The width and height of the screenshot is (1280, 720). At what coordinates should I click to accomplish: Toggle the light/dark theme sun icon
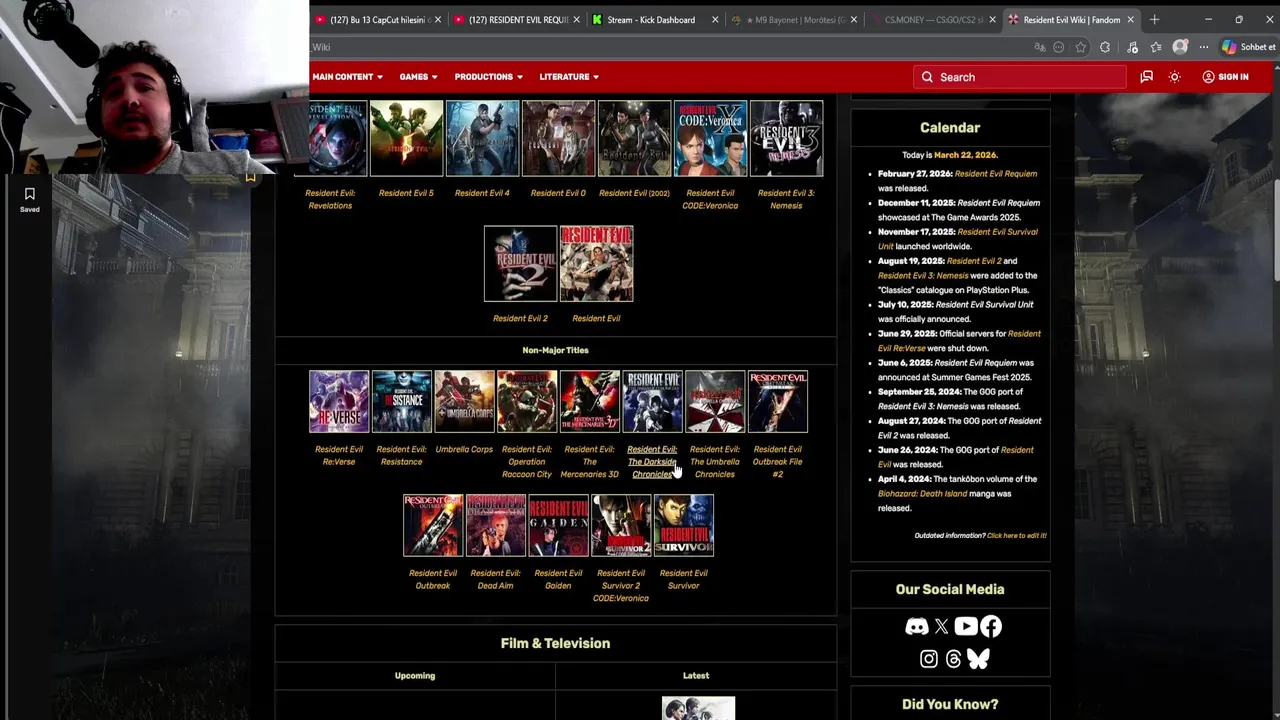pyautogui.click(x=1175, y=77)
